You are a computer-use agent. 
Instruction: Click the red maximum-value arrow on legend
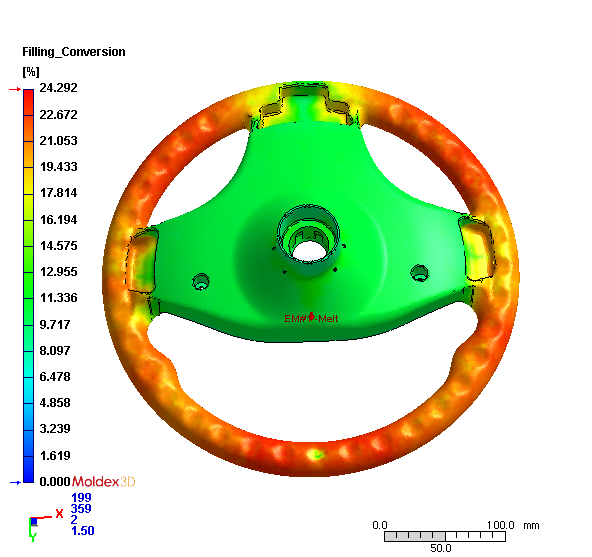coord(15,89)
